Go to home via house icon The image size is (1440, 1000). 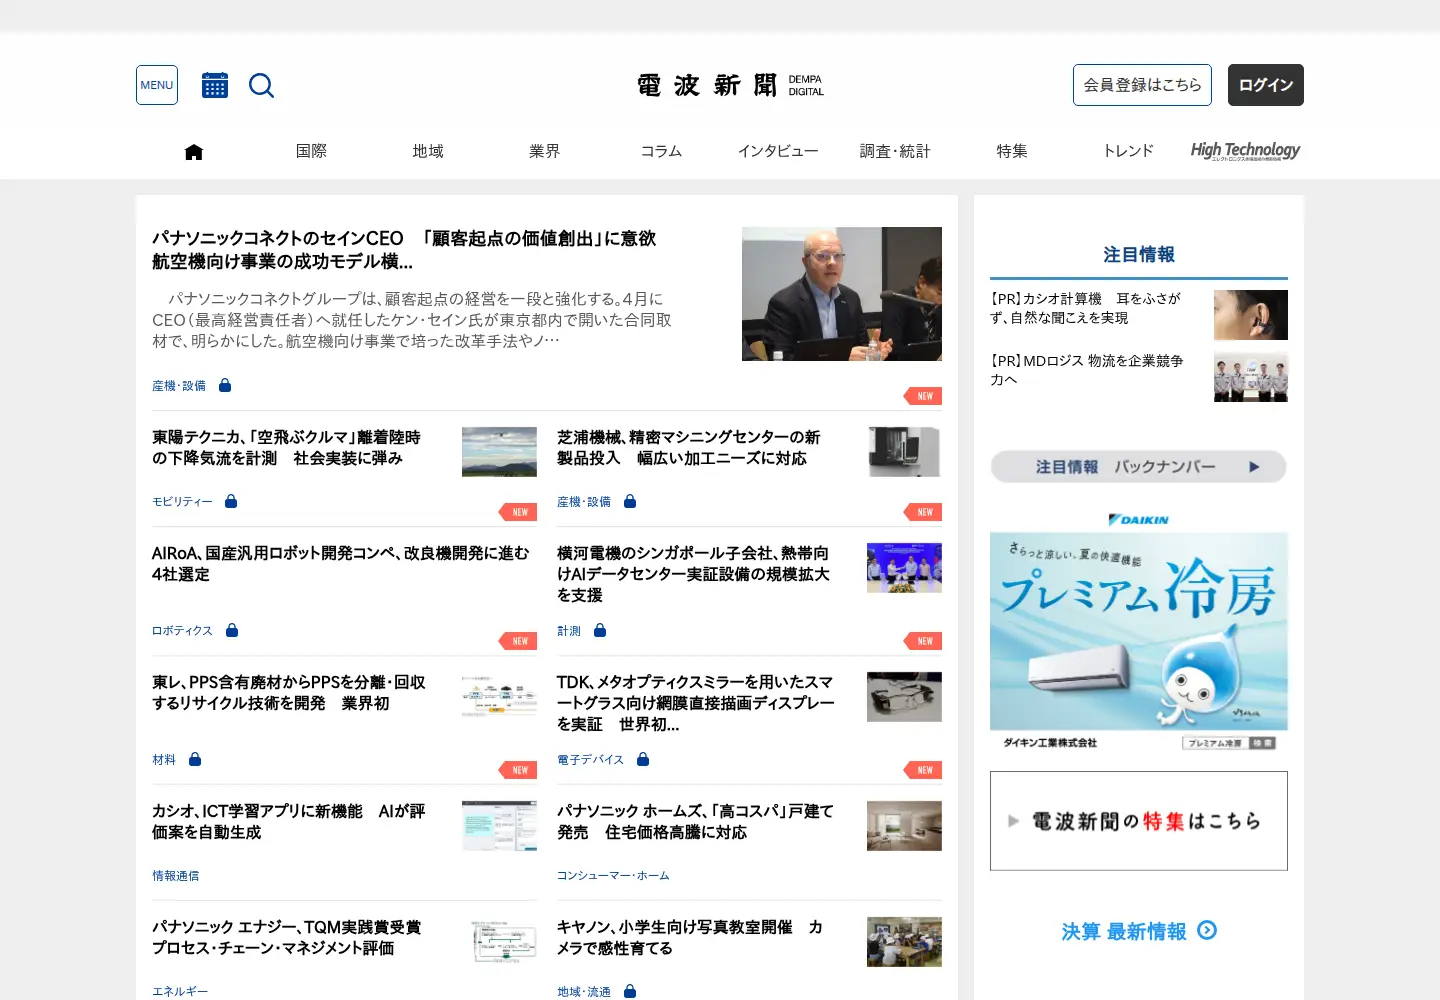pos(194,151)
